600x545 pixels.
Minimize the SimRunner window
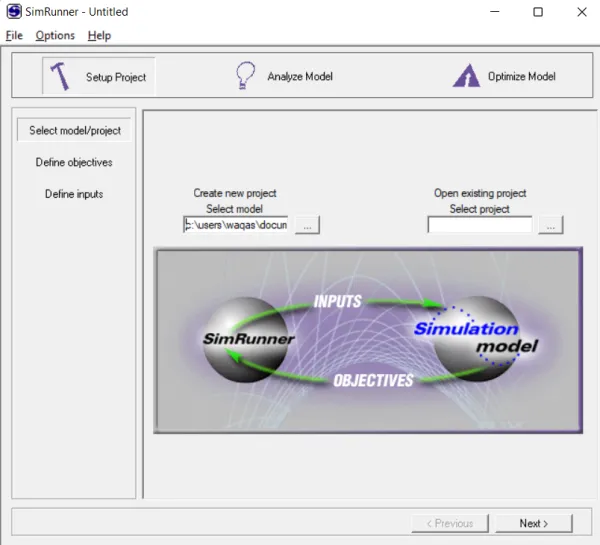click(495, 12)
